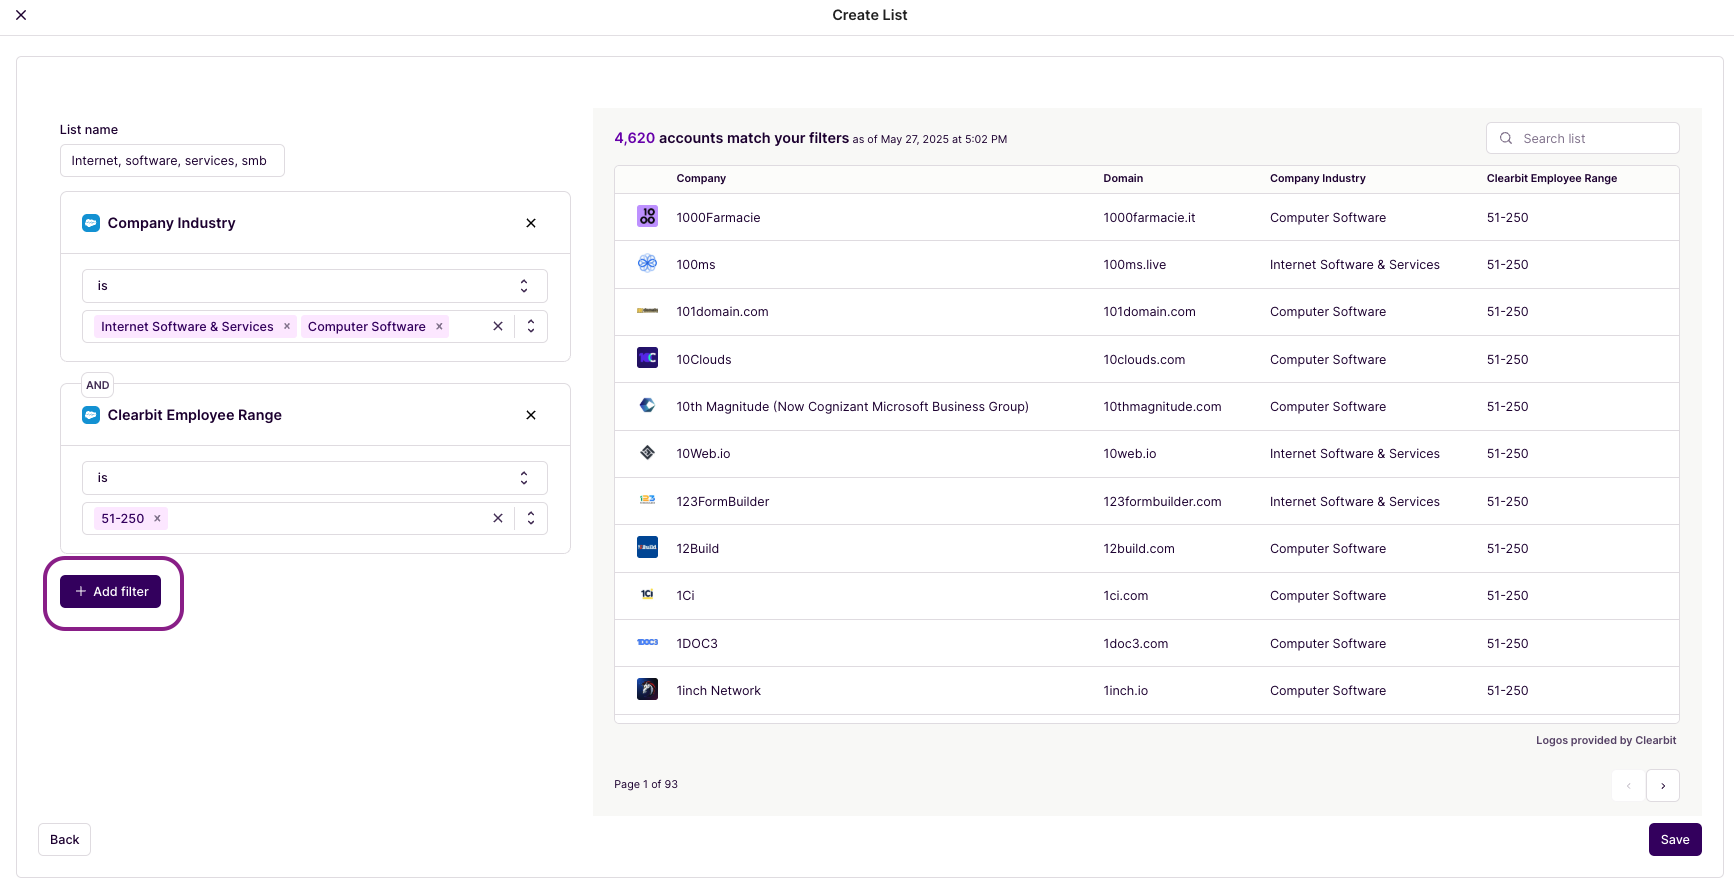The height and width of the screenshot is (892, 1734).
Task: Edit the List name field
Action: pos(172,161)
